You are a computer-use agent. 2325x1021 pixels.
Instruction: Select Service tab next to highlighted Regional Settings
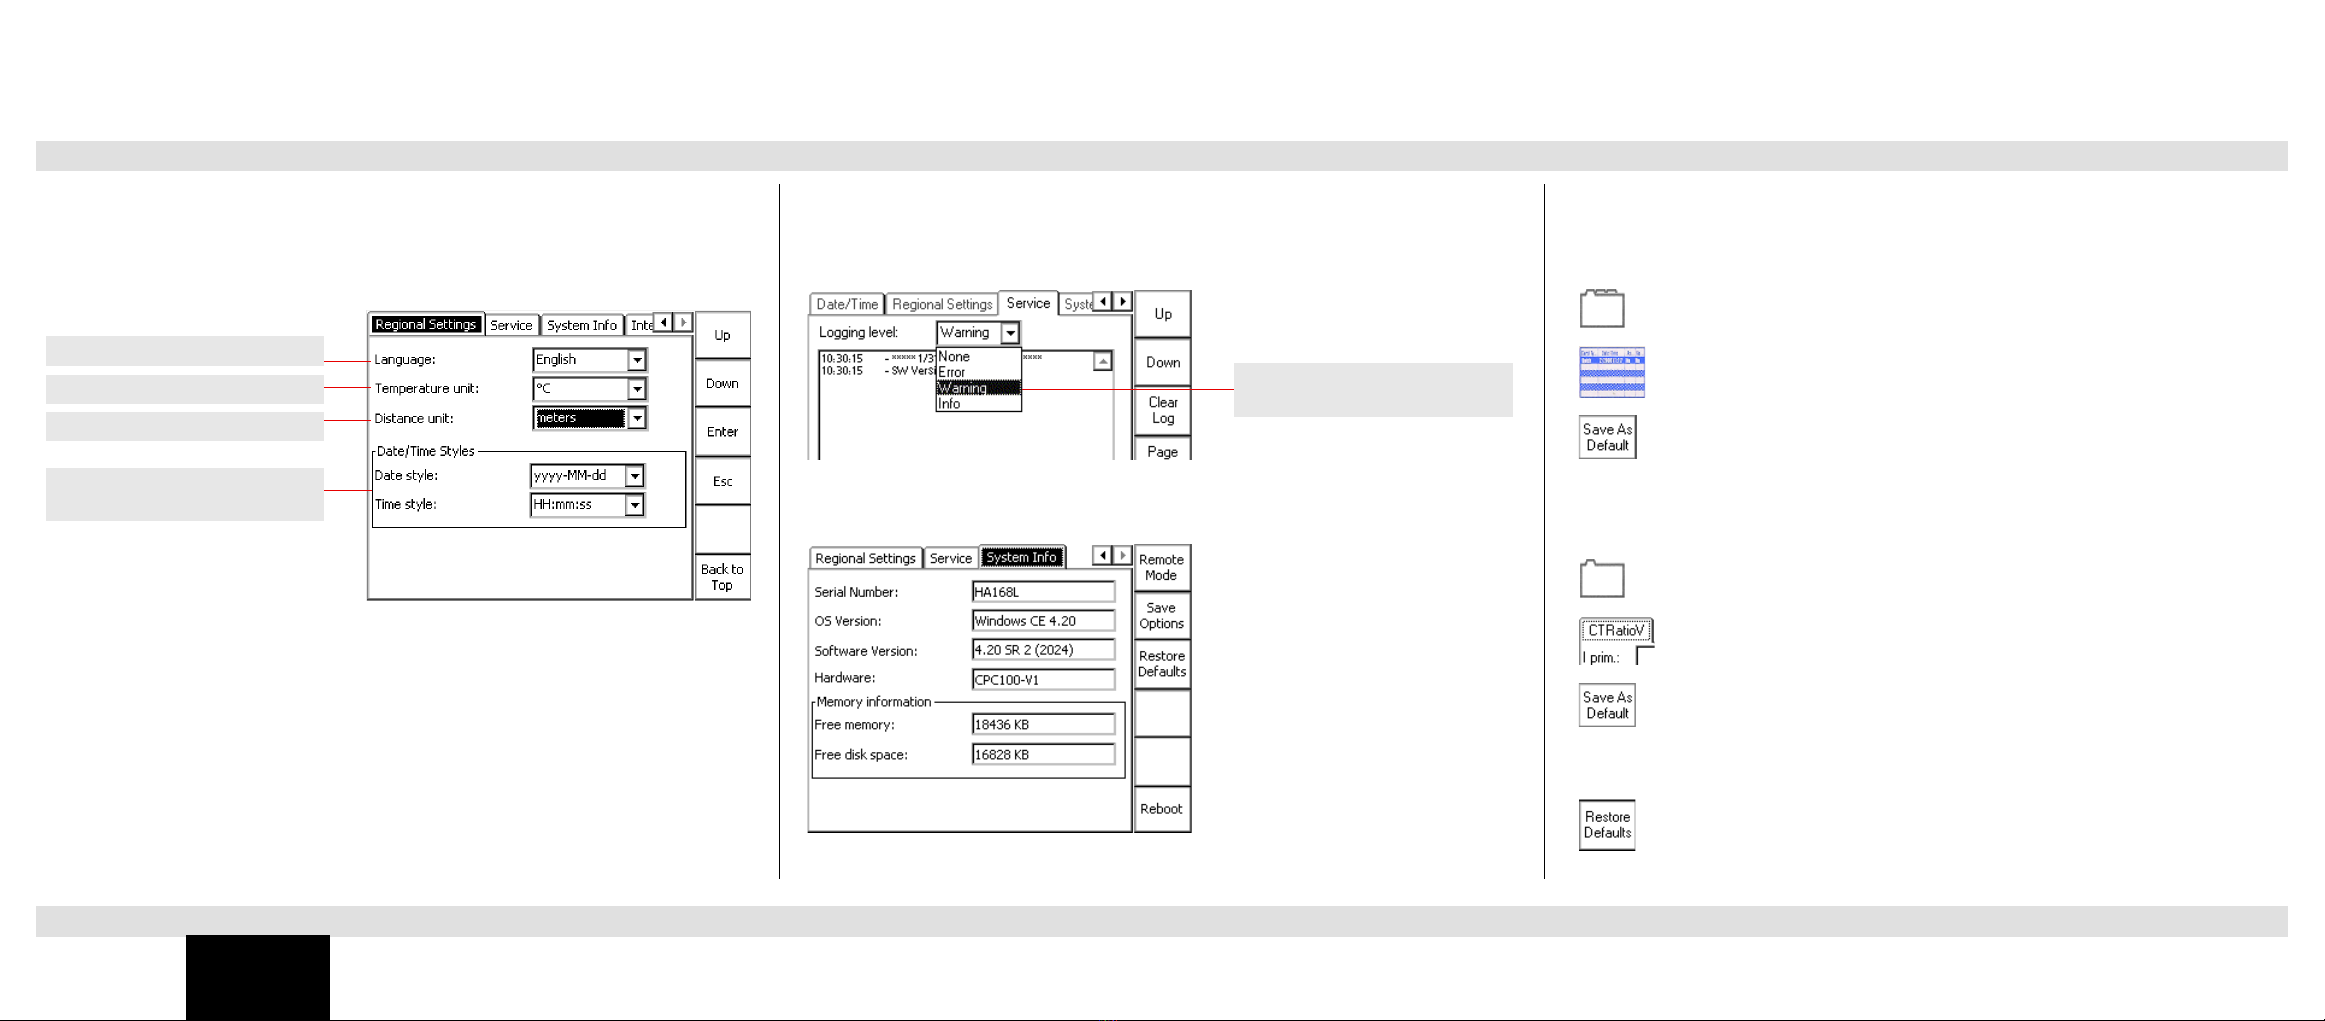[511, 326]
